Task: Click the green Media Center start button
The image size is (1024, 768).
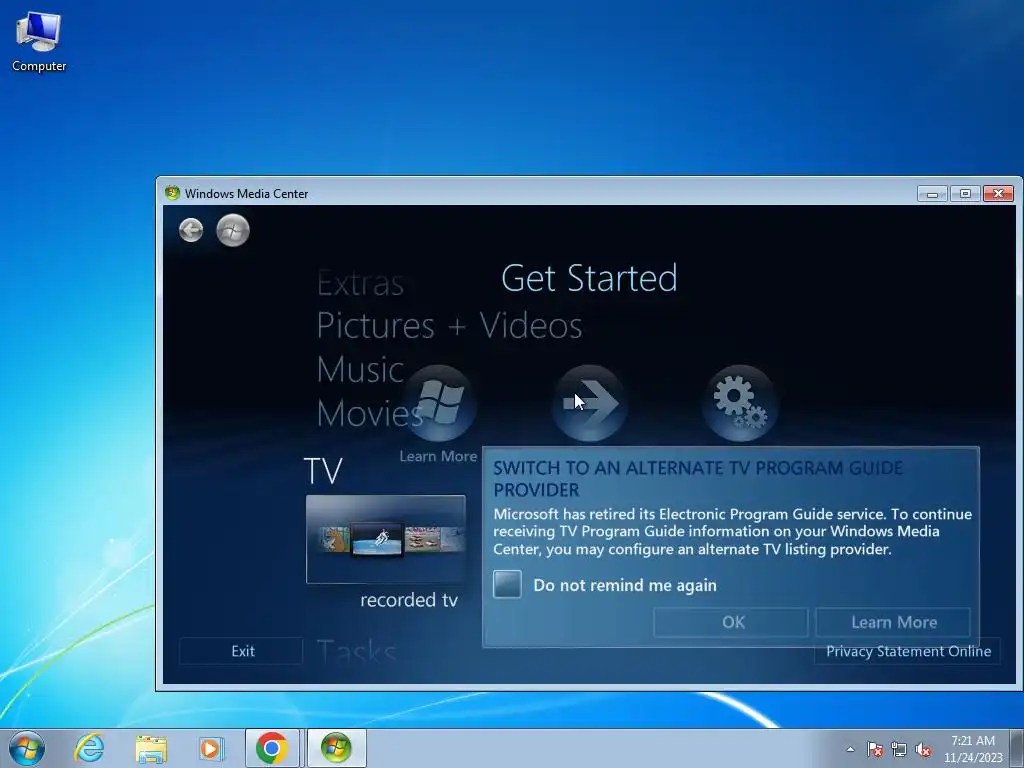Action: click(233, 230)
